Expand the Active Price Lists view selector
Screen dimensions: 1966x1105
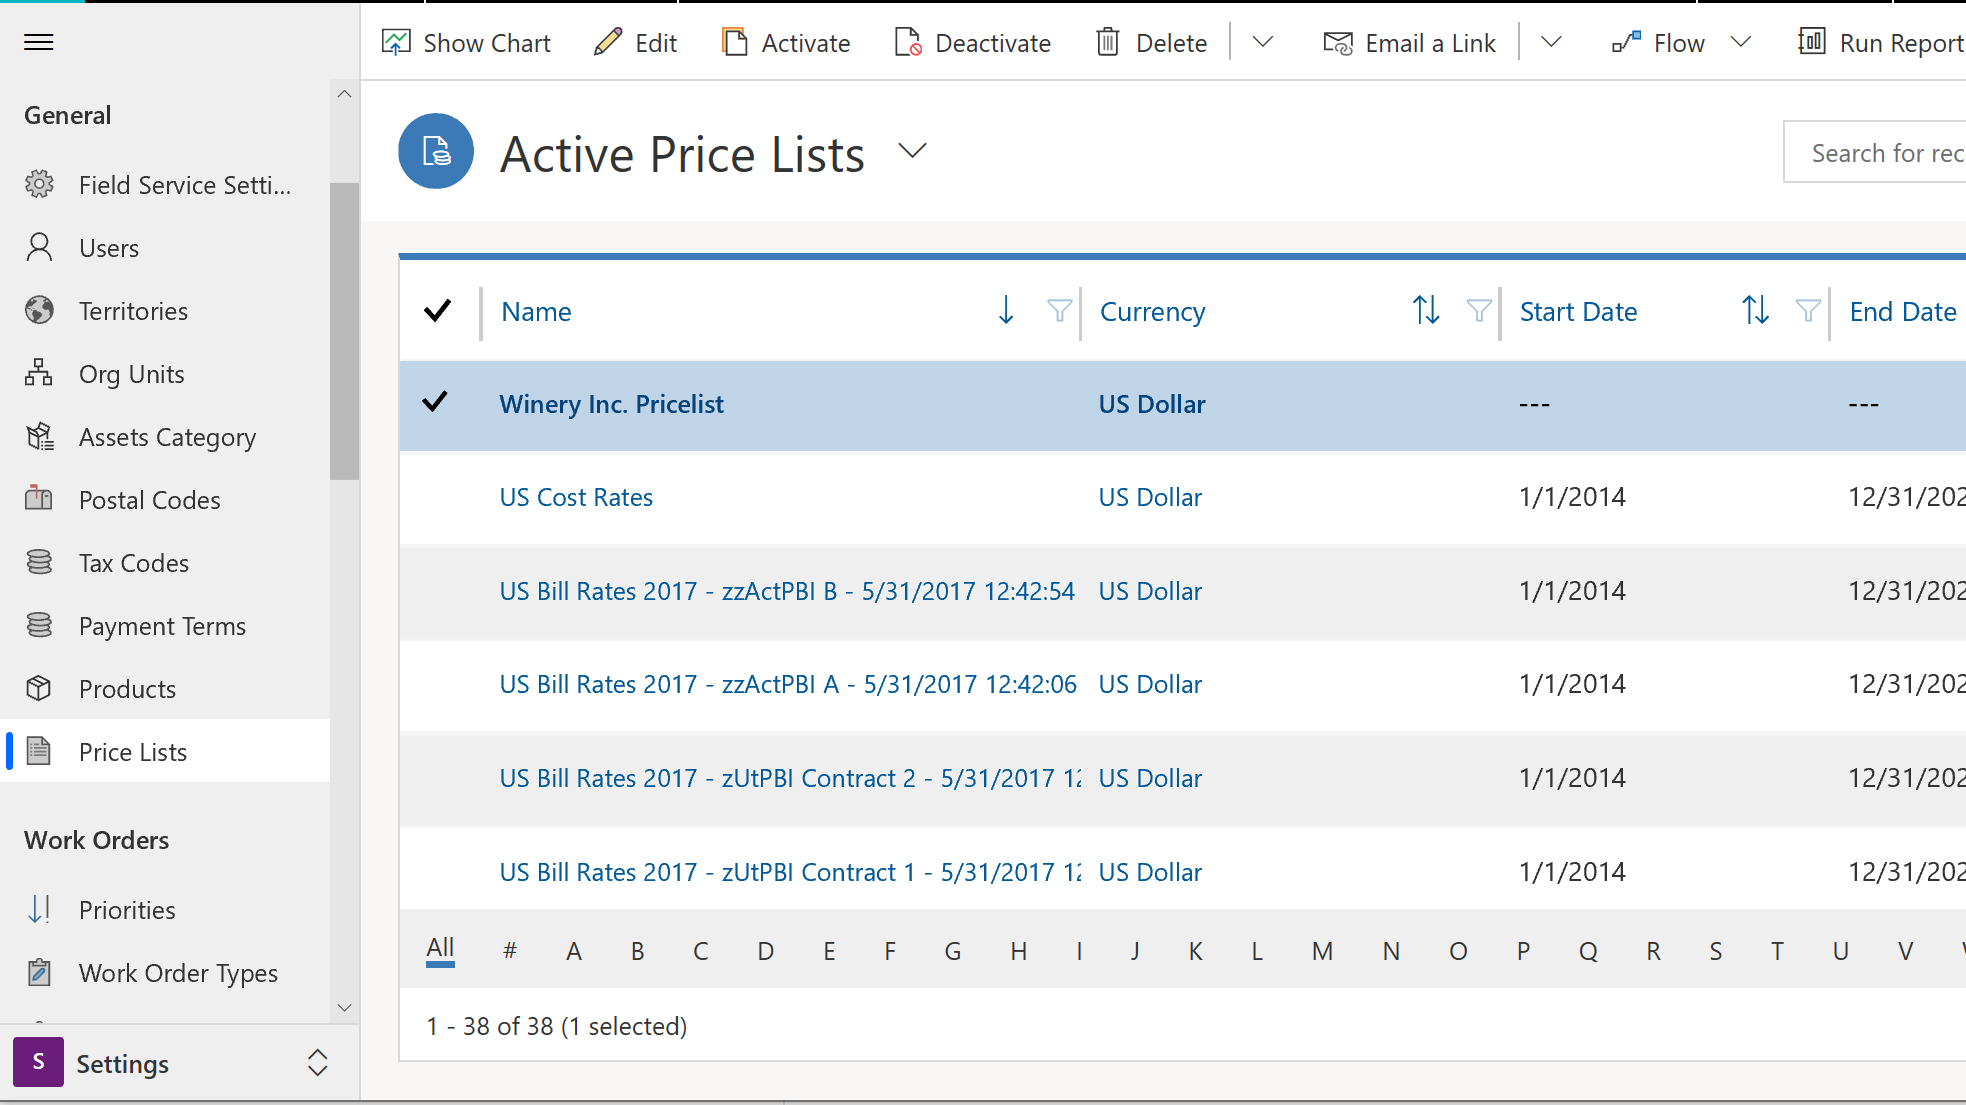click(x=912, y=151)
